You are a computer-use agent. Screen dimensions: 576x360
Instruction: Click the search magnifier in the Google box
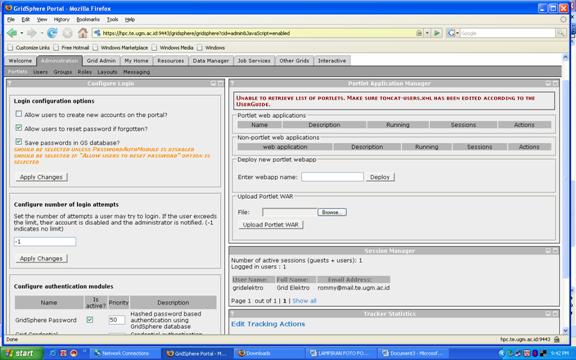pos(561,33)
